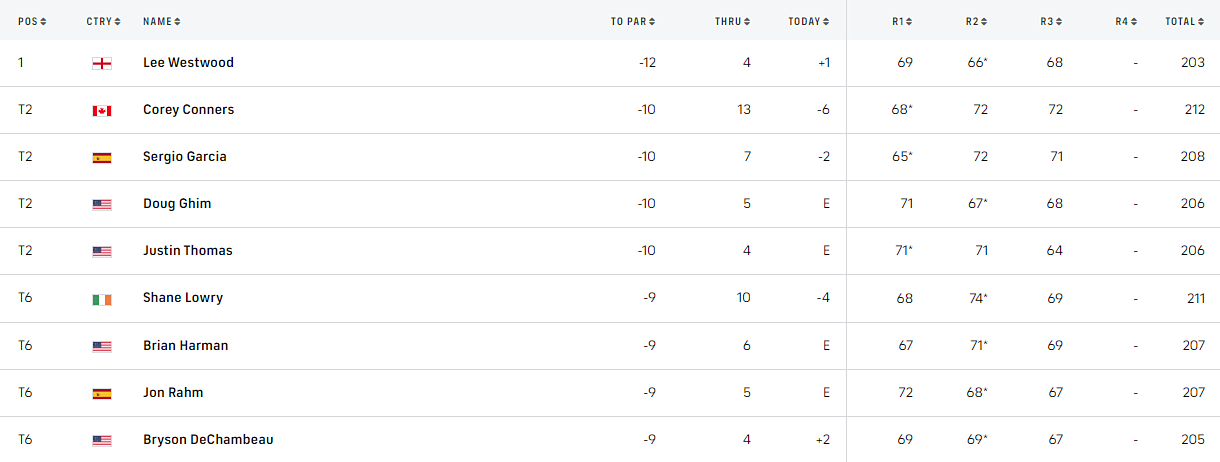Viewport: 1220px width, 462px height.
Task: Sort by R1 round scores
Action: click(x=901, y=21)
